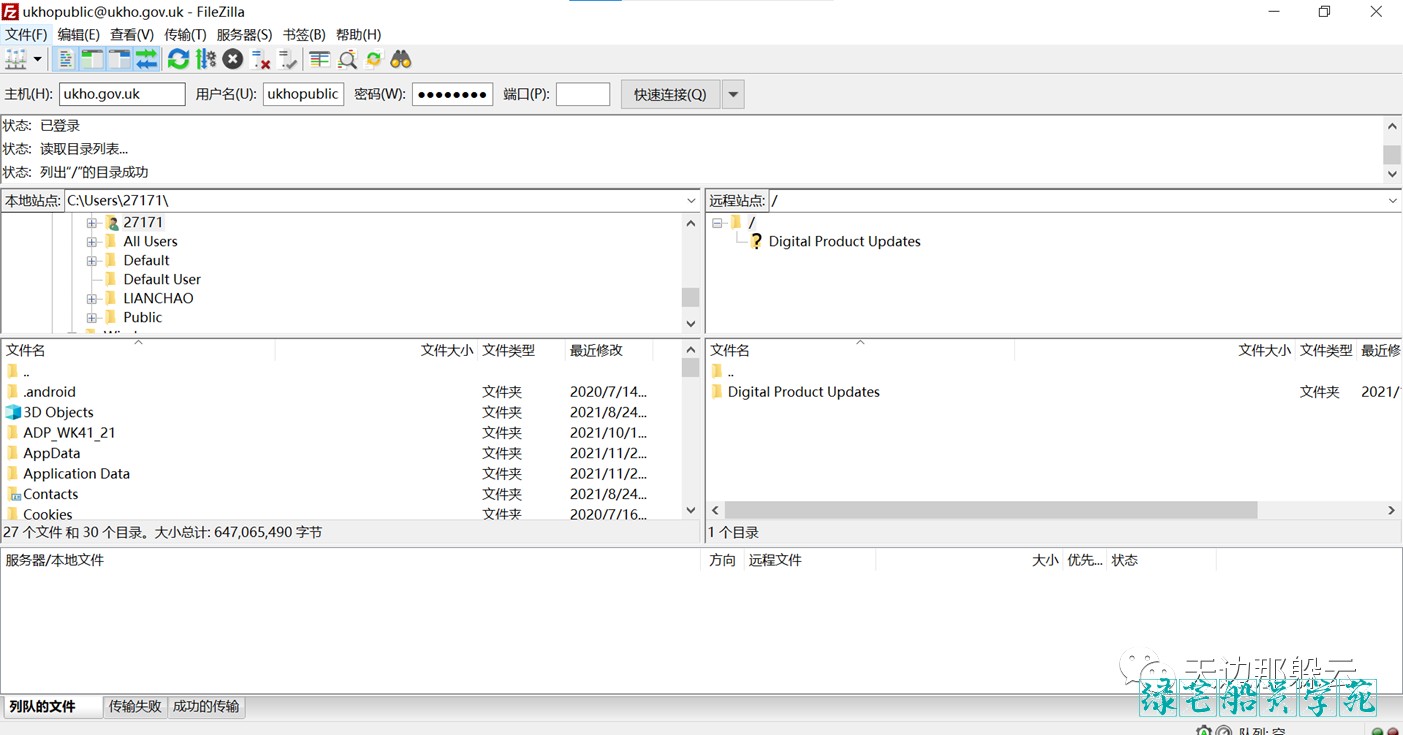Click the local tree vertical scrollbar thumb
Screen dimensions: 1403x735
pyautogui.click(x=690, y=297)
